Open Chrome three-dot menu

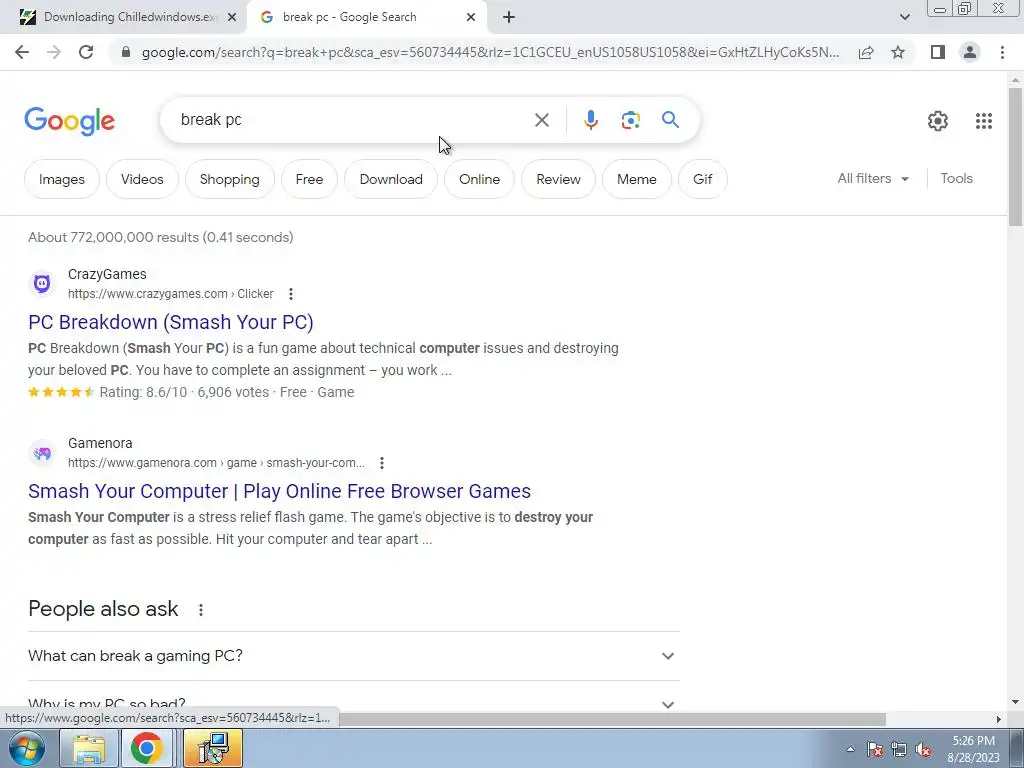tap(1002, 52)
